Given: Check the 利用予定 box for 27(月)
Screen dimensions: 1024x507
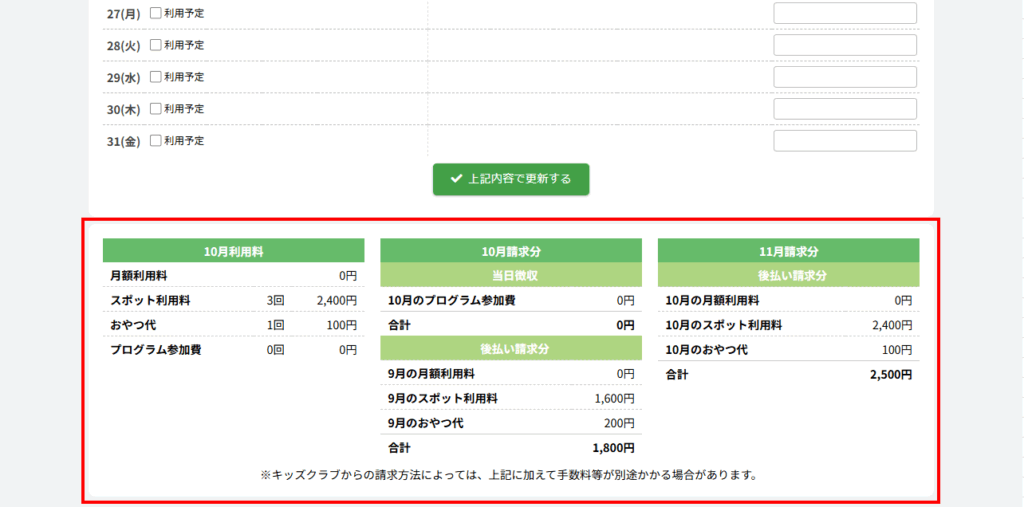Looking at the screenshot, I should click(x=155, y=13).
